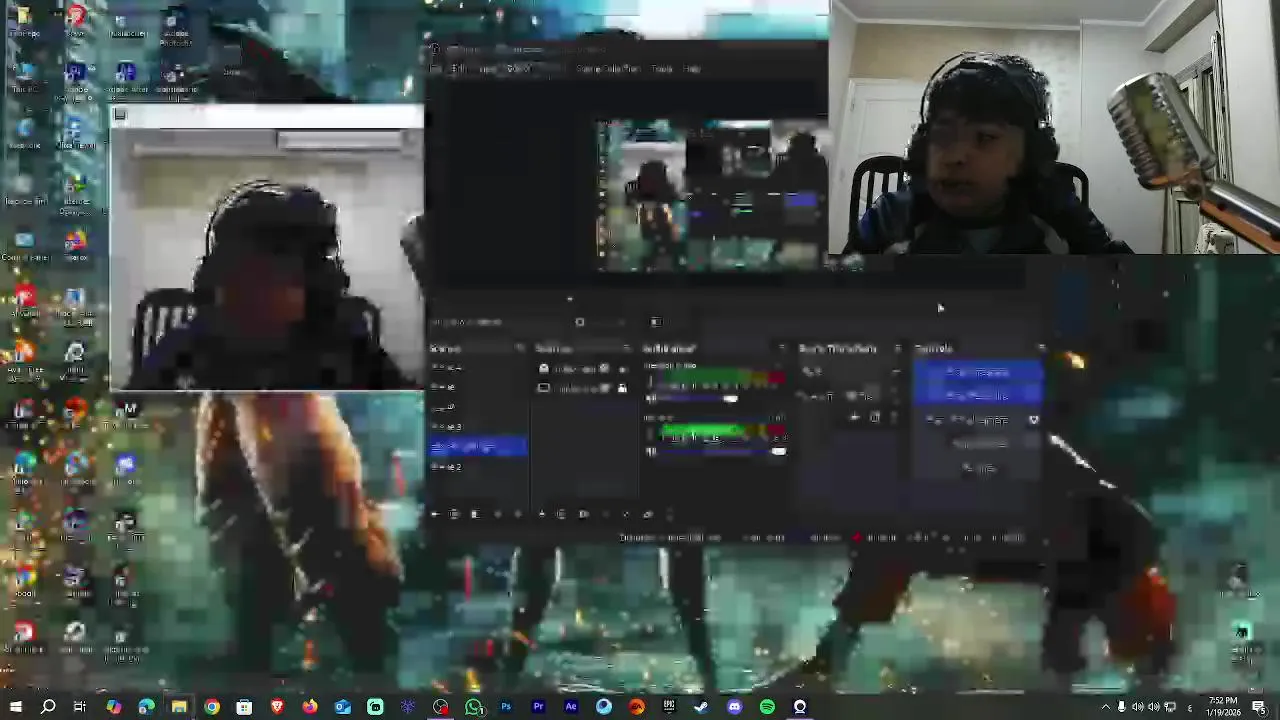Click the OBS preview canvas

coord(710,196)
